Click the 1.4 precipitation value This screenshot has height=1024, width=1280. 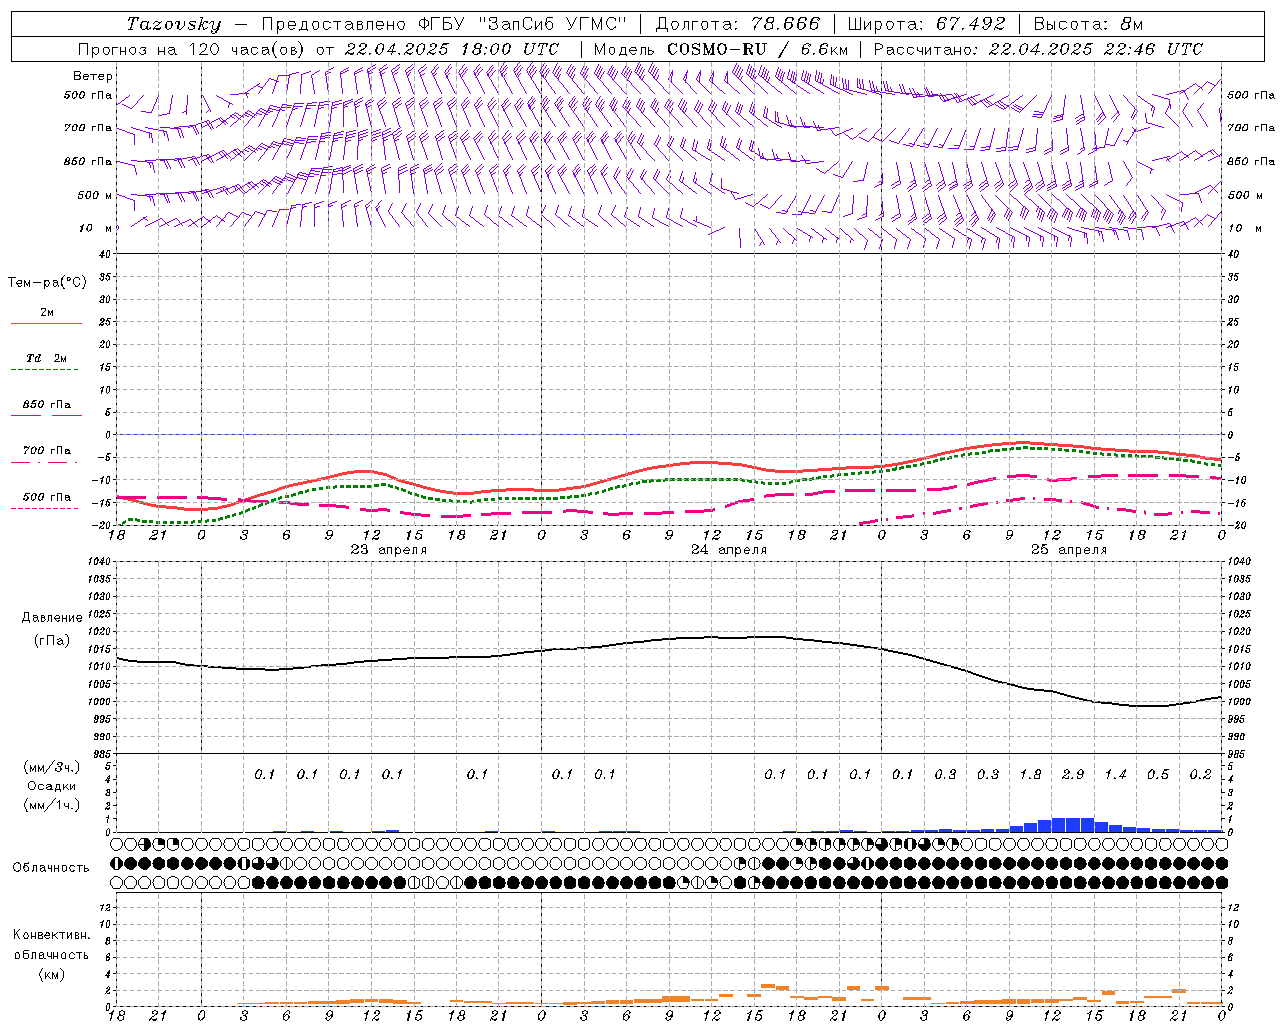point(1115,775)
